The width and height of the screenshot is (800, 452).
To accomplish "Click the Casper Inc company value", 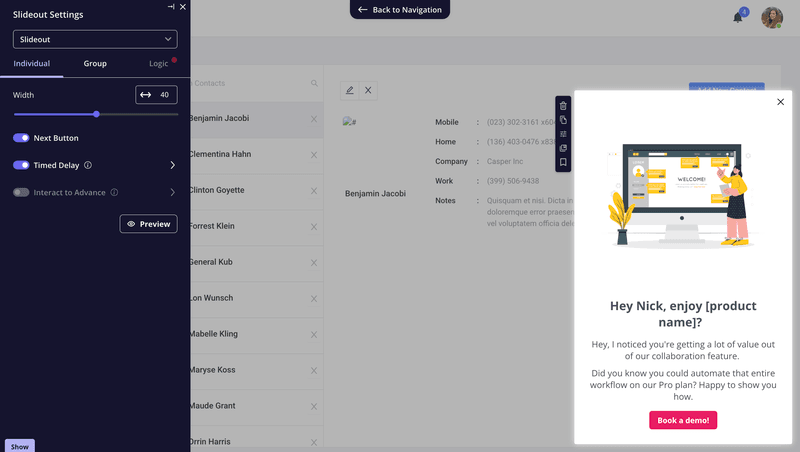I will (505, 161).
